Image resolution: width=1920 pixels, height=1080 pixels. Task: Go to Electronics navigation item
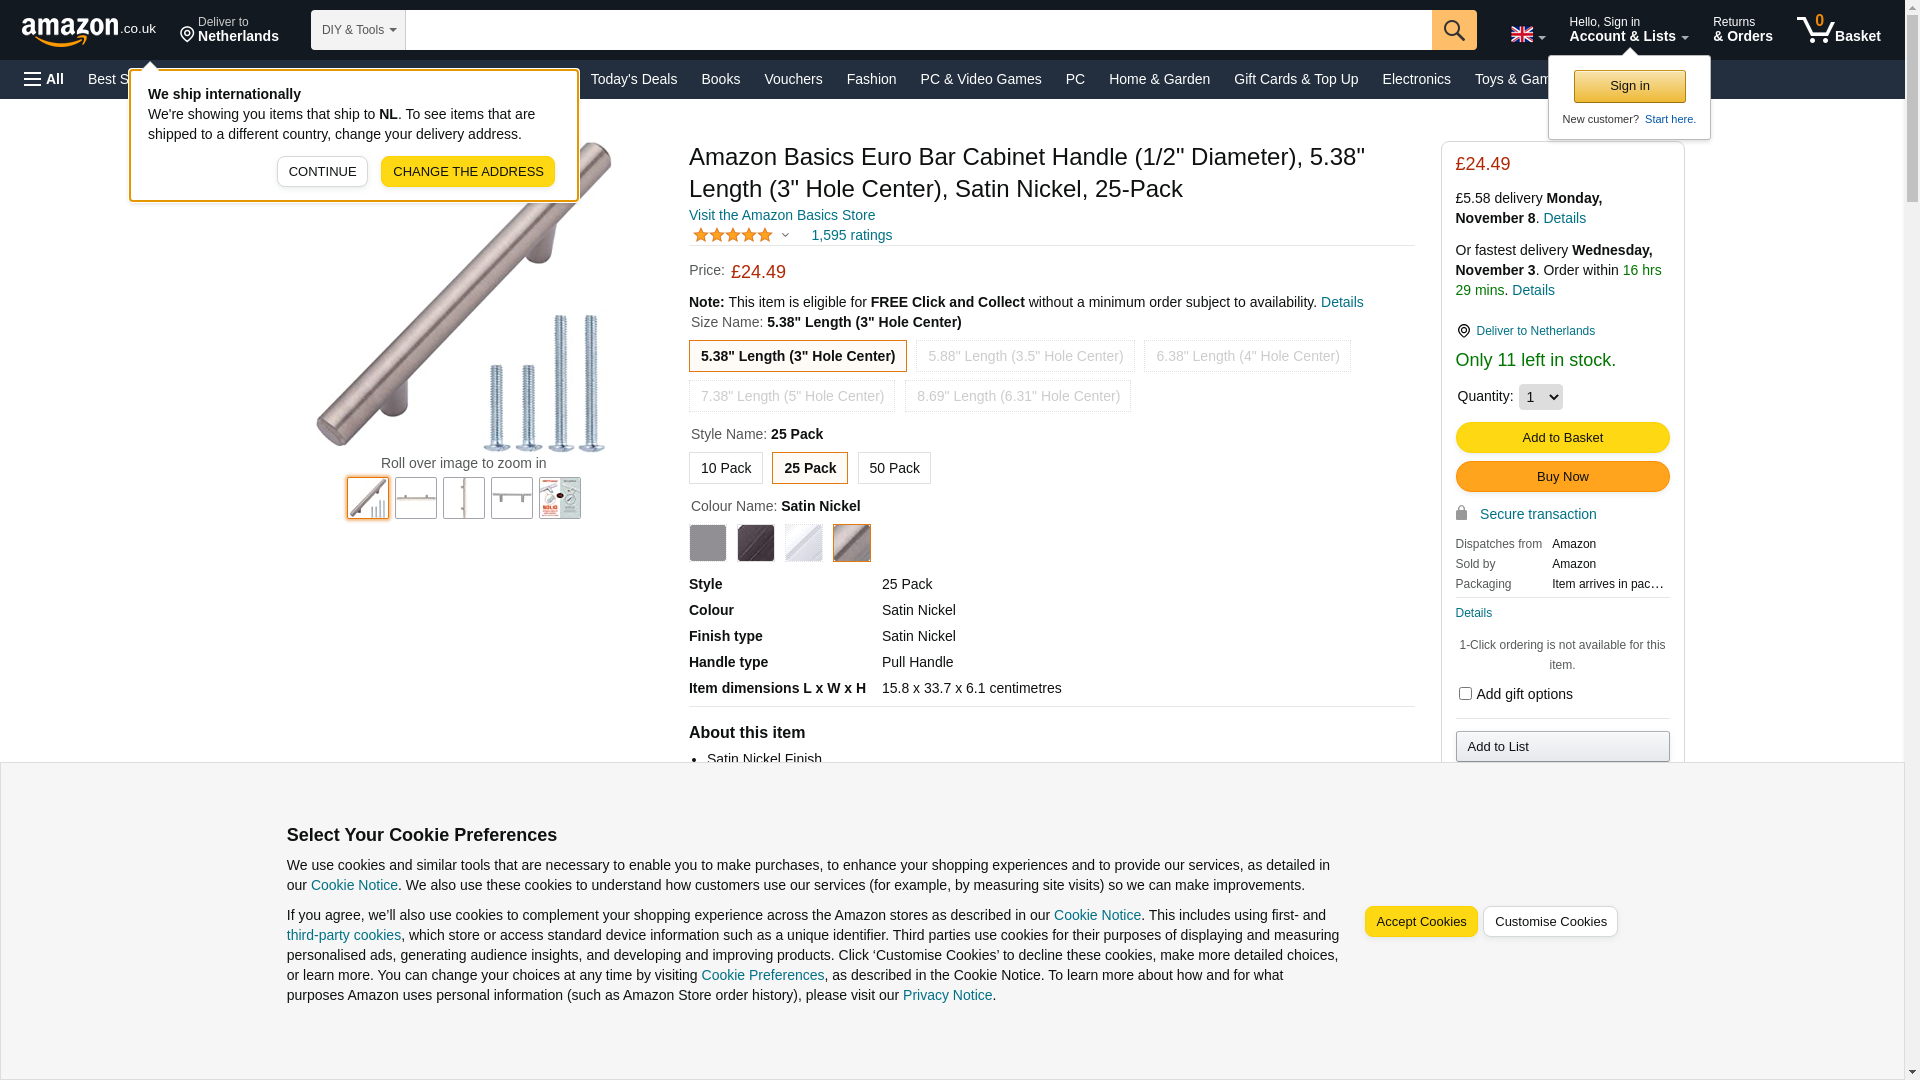point(1415,79)
